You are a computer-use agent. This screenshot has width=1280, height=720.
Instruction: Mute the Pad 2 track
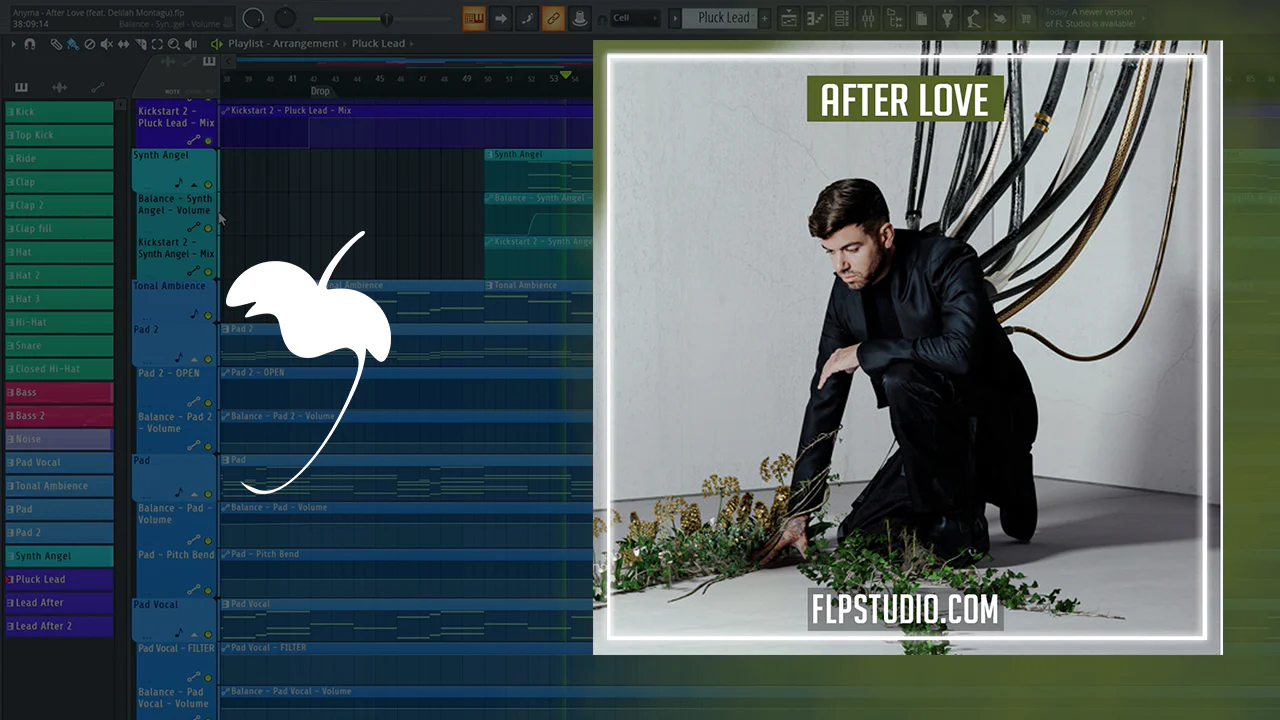208,357
